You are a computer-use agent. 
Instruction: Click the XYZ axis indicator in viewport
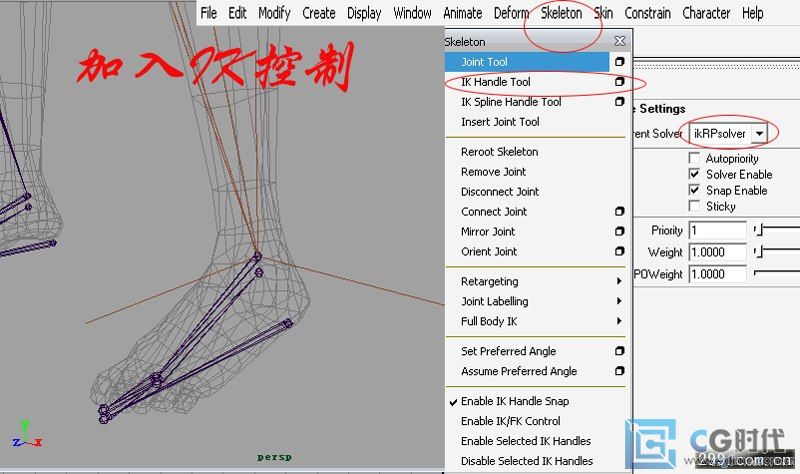pos(27,434)
